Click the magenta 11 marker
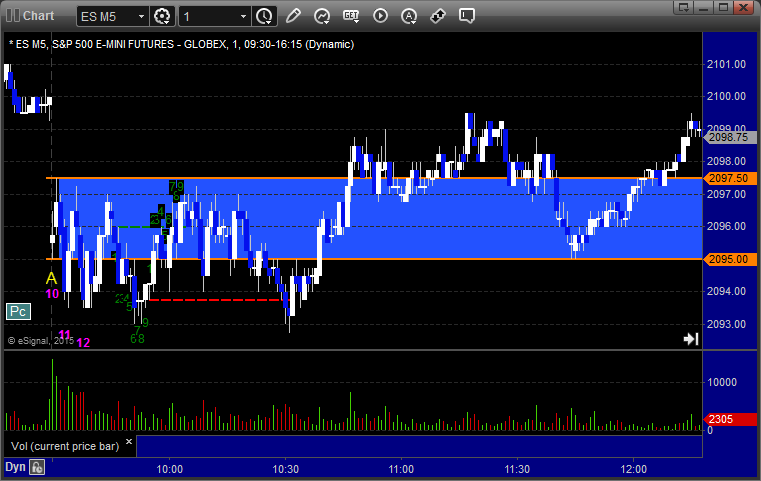 pyautogui.click(x=65, y=334)
